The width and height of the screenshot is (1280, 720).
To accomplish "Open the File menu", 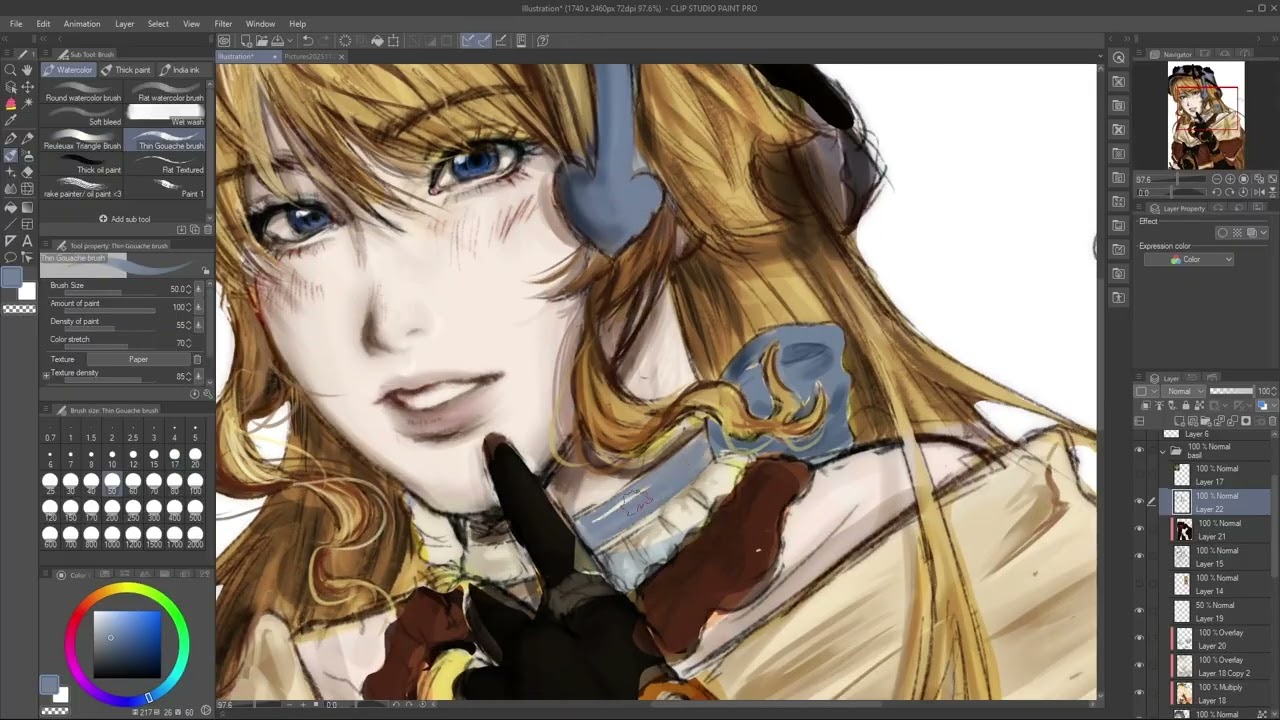I will coord(16,23).
